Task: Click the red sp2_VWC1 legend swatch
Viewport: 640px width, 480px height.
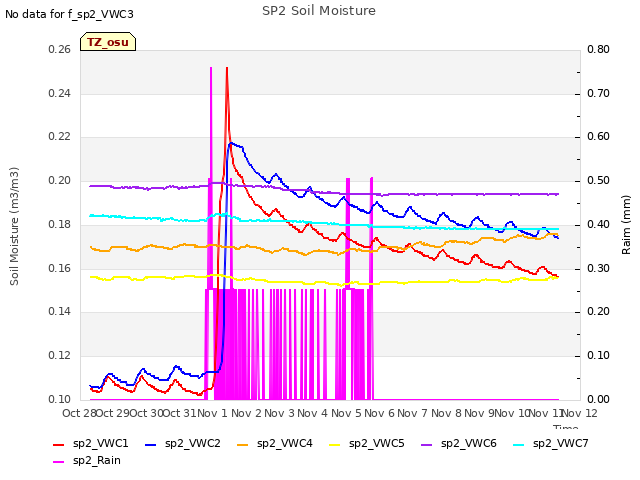Action: (59, 444)
